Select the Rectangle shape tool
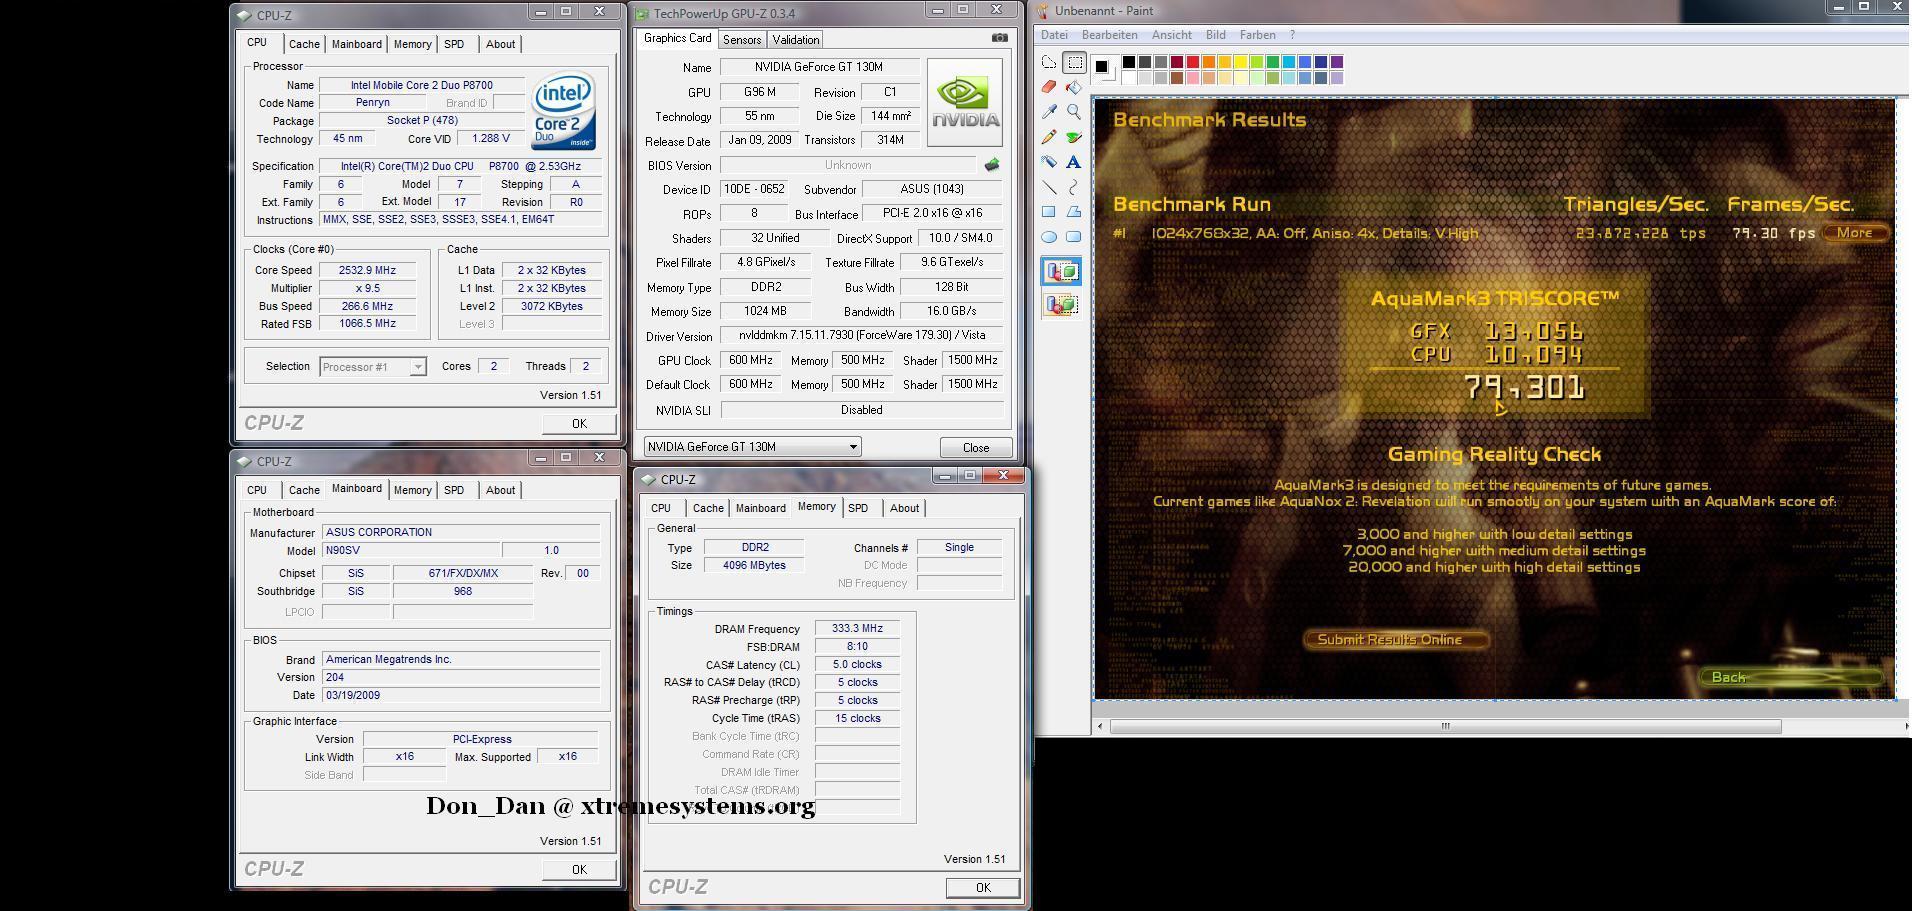 1049,212
